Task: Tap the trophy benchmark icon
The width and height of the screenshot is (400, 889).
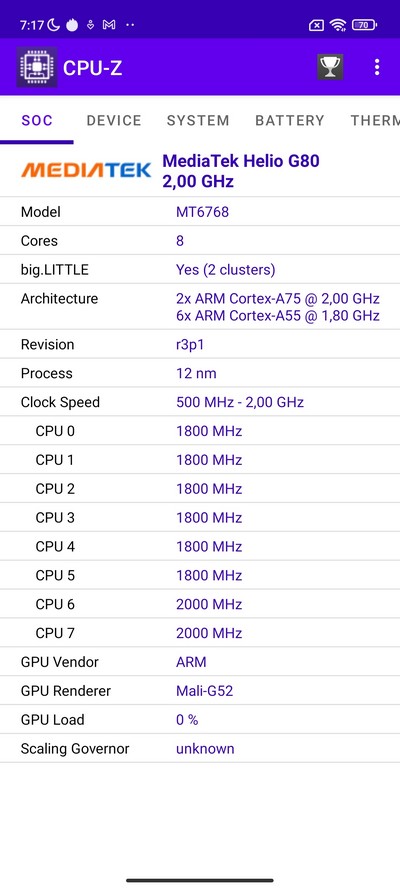Action: [x=330, y=67]
